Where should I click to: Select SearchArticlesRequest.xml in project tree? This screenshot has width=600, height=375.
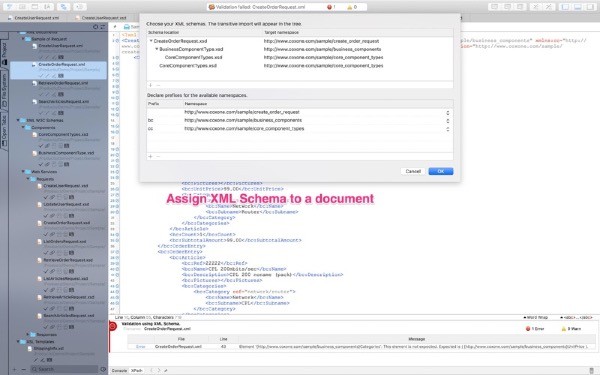64,101
